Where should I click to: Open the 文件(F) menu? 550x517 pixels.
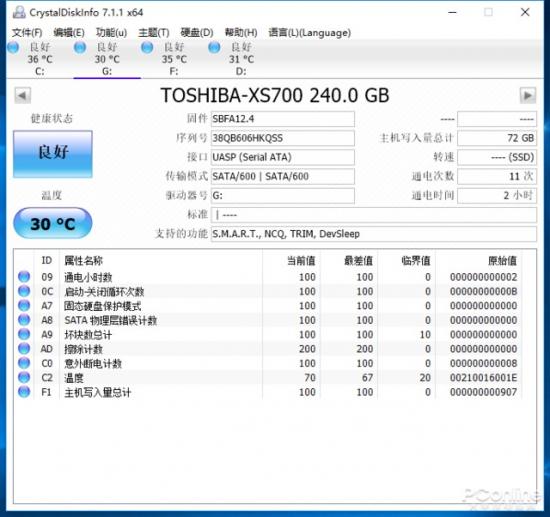(27, 33)
